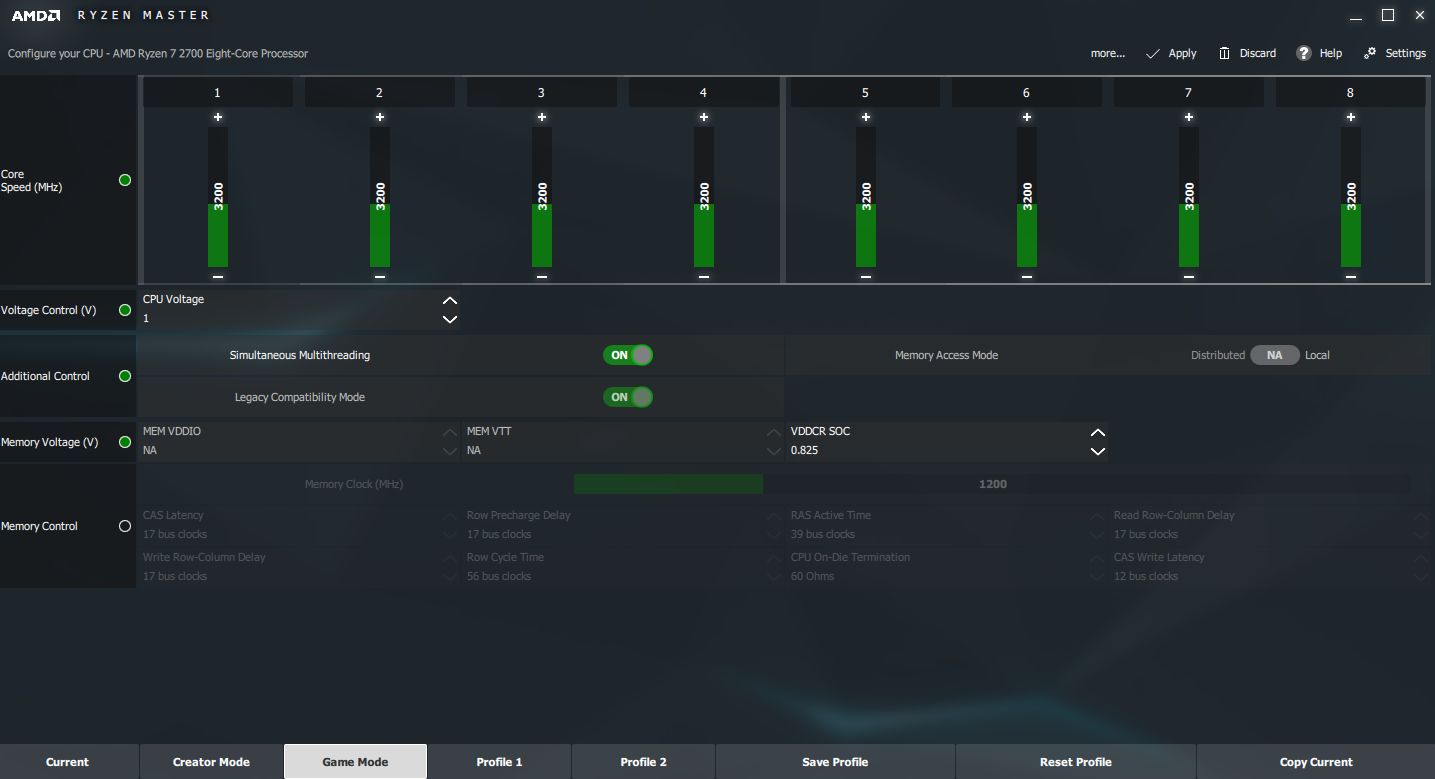Viewport: 1435px width, 779px height.
Task: Increase core 6 speed with plus icon
Action: tap(1027, 117)
